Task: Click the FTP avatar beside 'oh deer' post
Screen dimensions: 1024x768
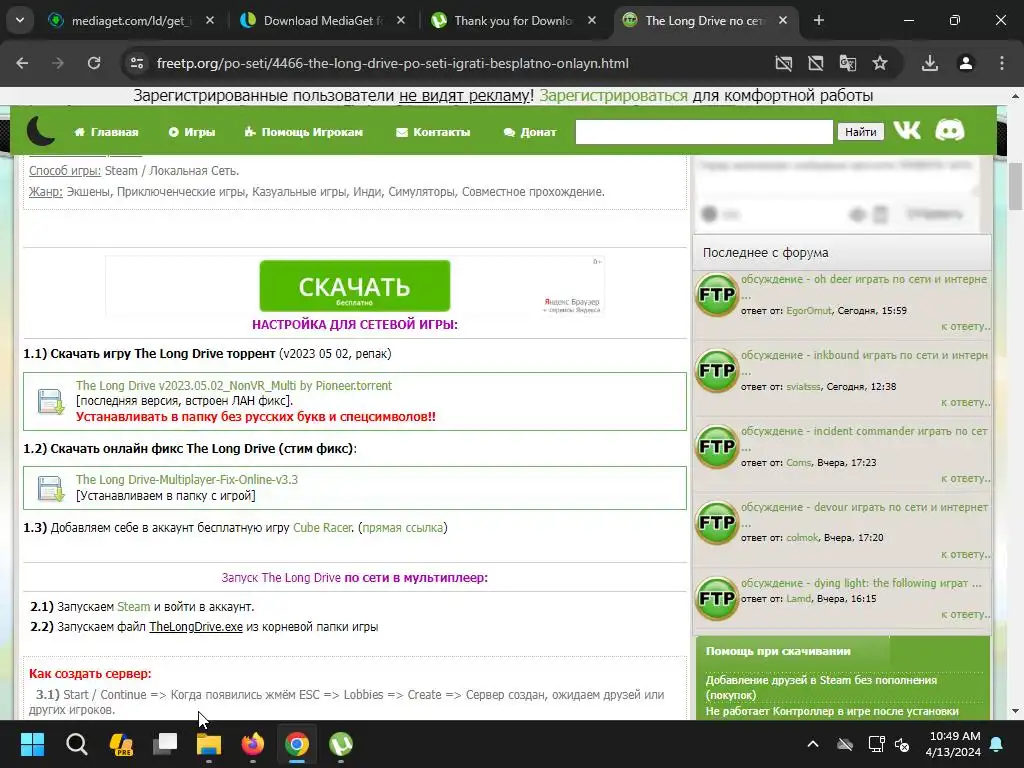Action: pyautogui.click(x=716, y=295)
